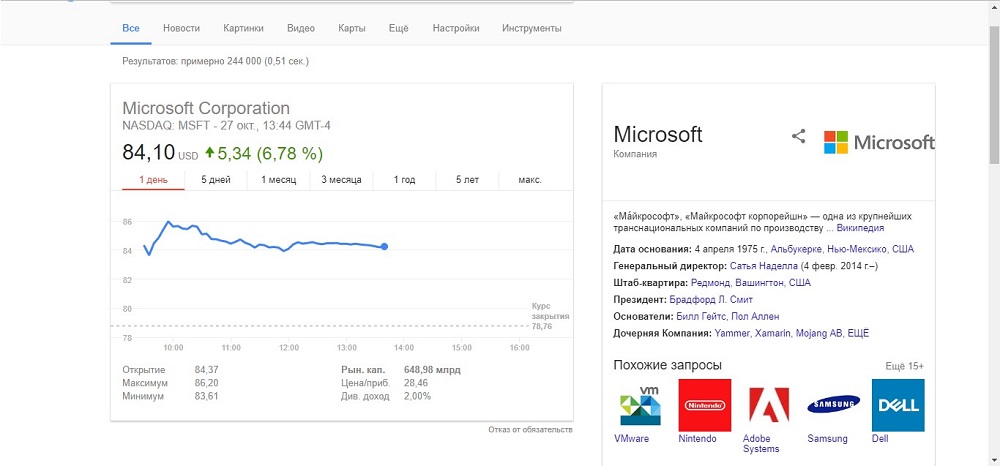Click the share icon beside Microsoft title
Viewport: 1000px width, 466px height.
pos(798,136)
